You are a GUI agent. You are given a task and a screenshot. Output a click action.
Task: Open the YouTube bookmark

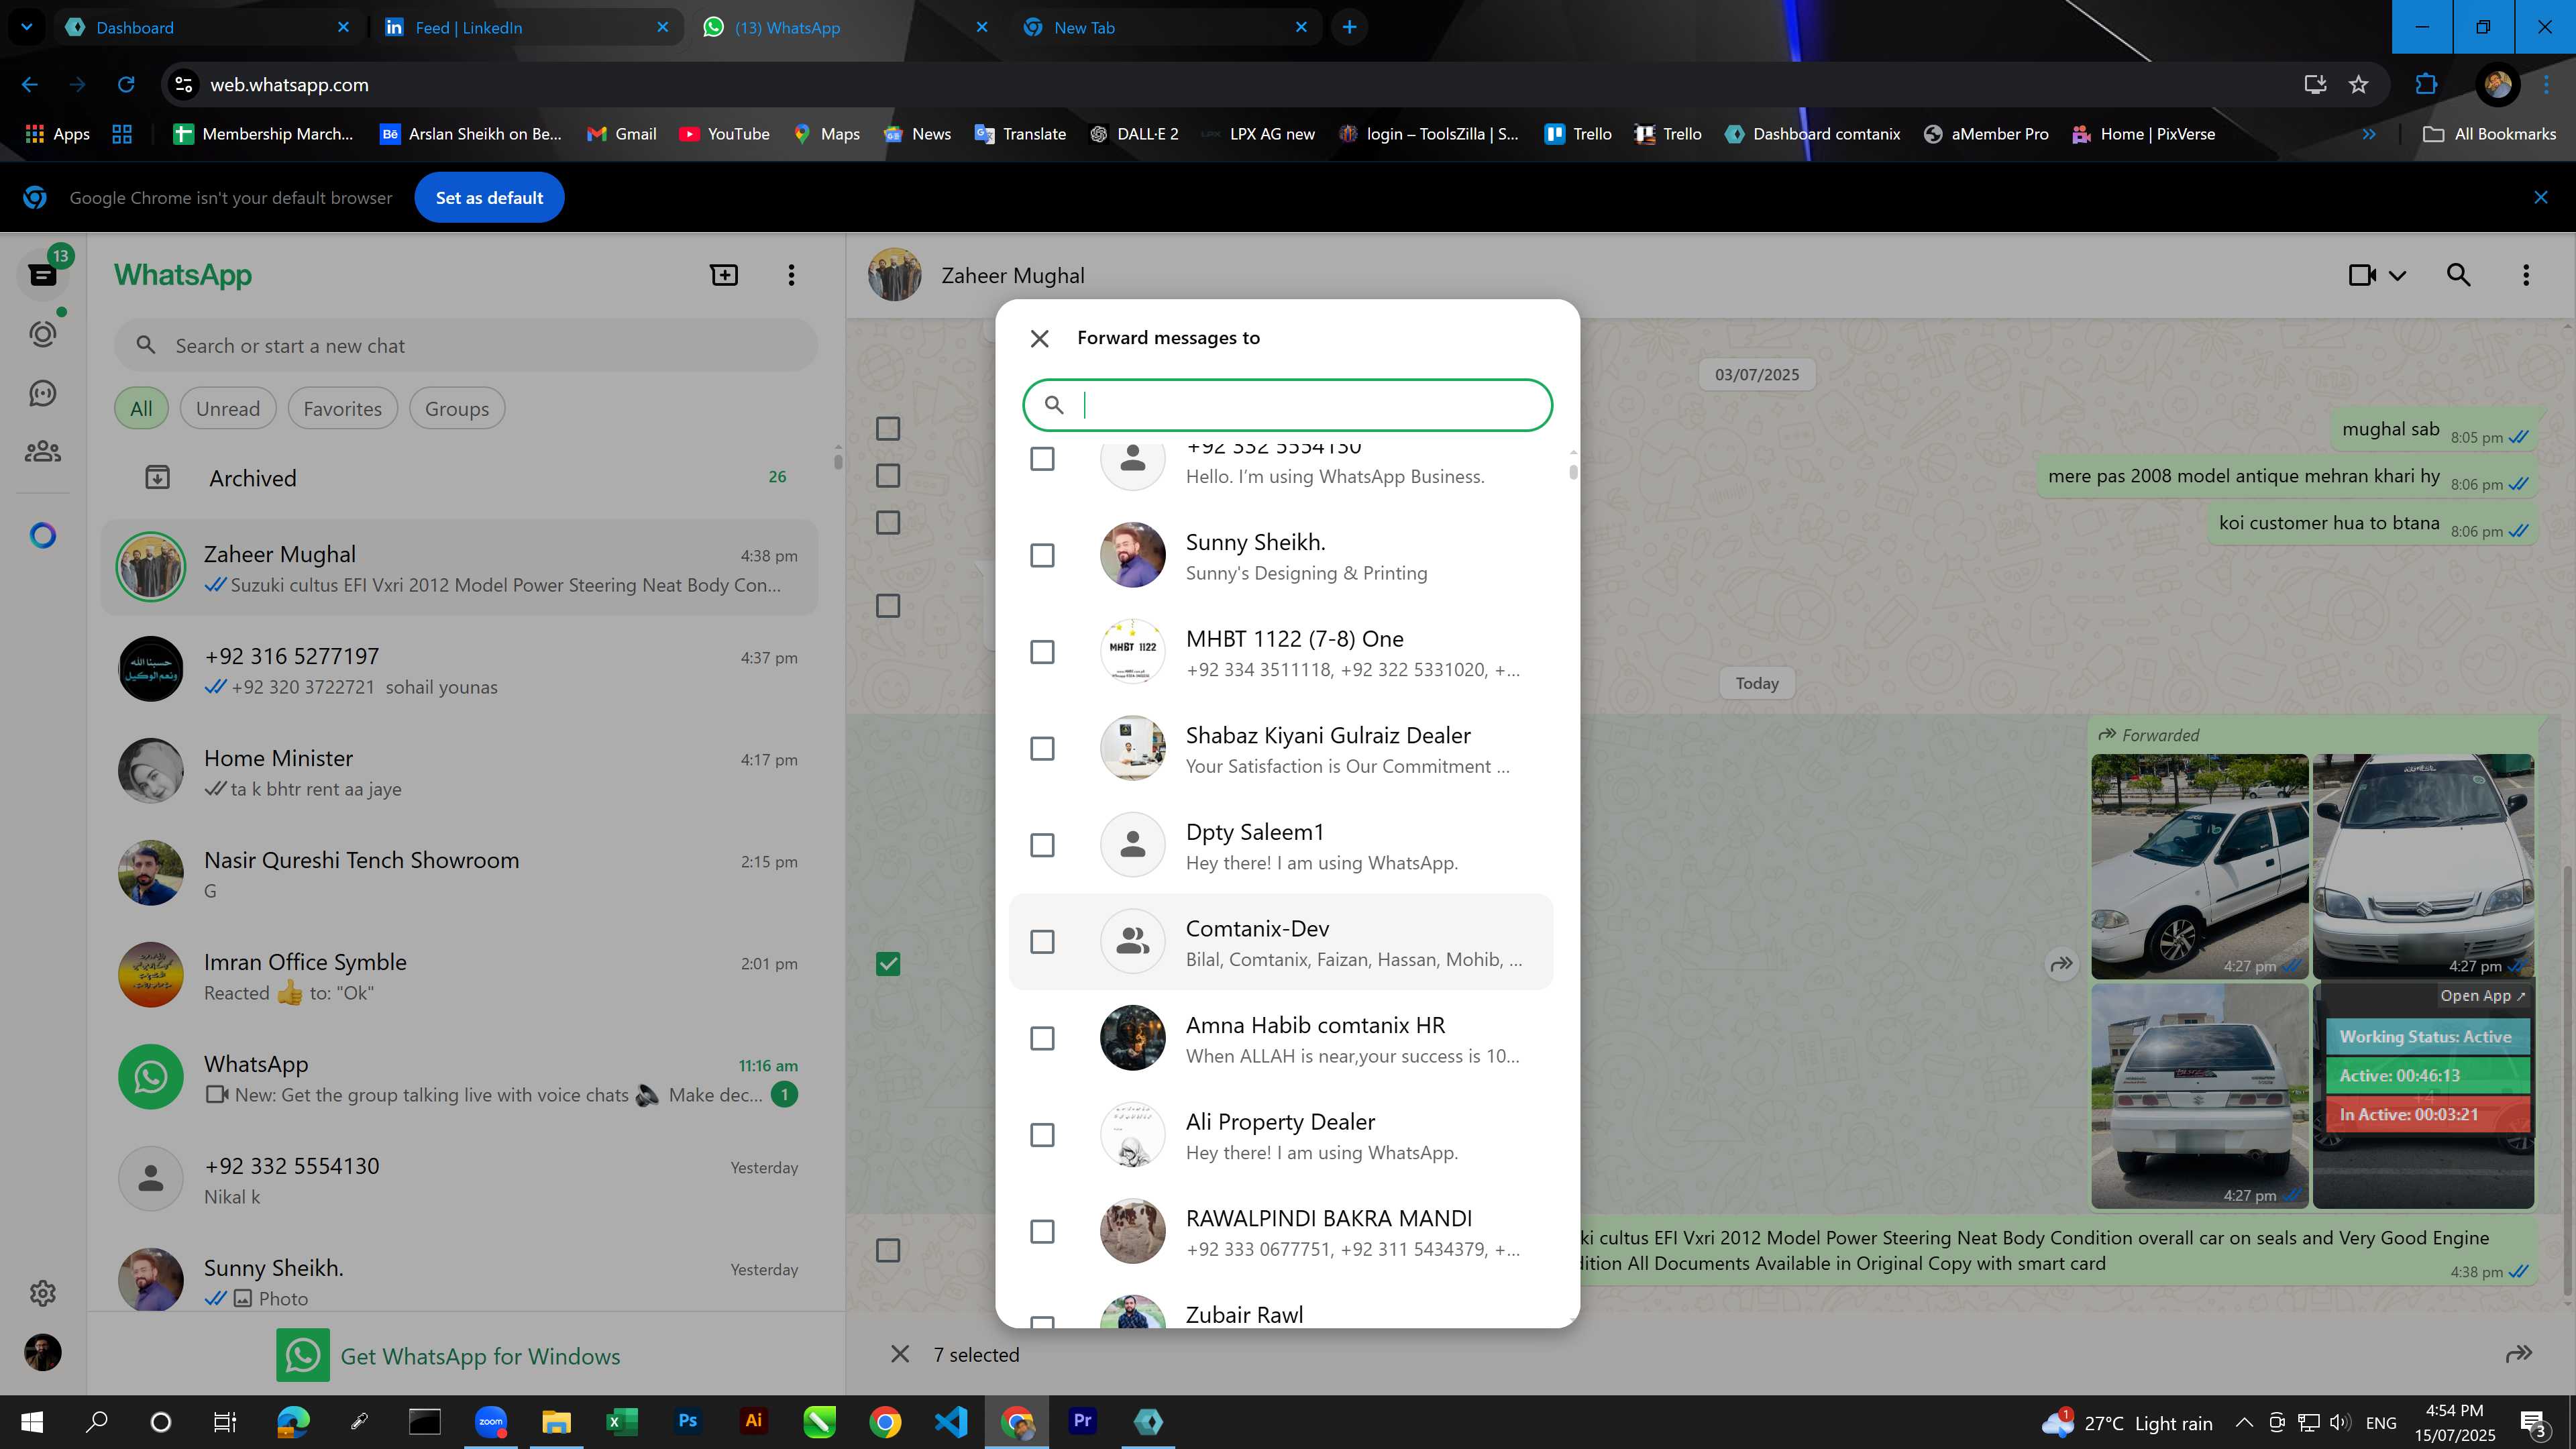(724, 134)
